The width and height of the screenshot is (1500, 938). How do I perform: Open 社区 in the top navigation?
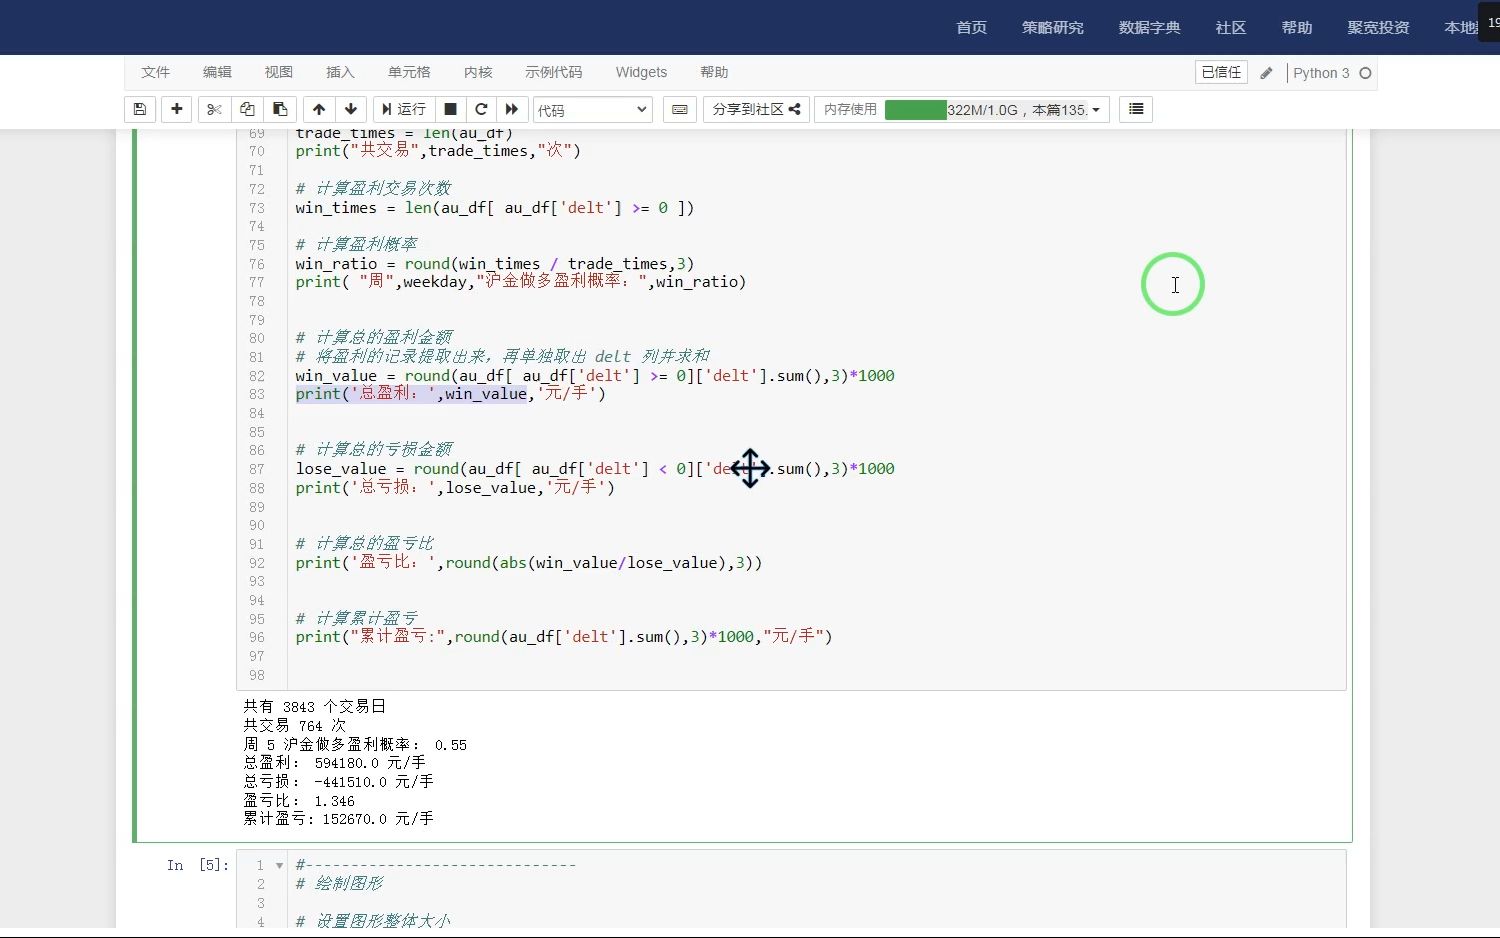click(x=1230, y=27)
